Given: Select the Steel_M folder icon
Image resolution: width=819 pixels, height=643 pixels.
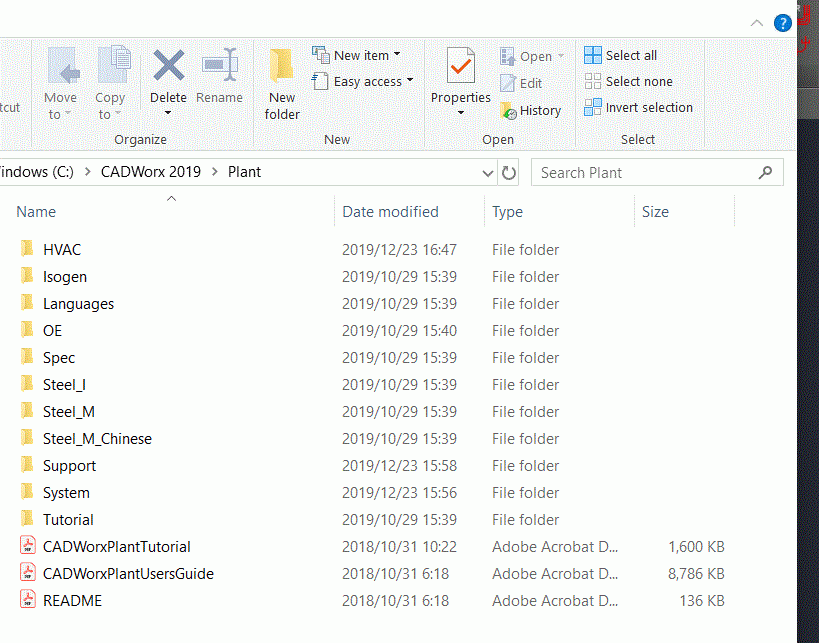Looking at the screenshot, I should (x=27, y=411).
